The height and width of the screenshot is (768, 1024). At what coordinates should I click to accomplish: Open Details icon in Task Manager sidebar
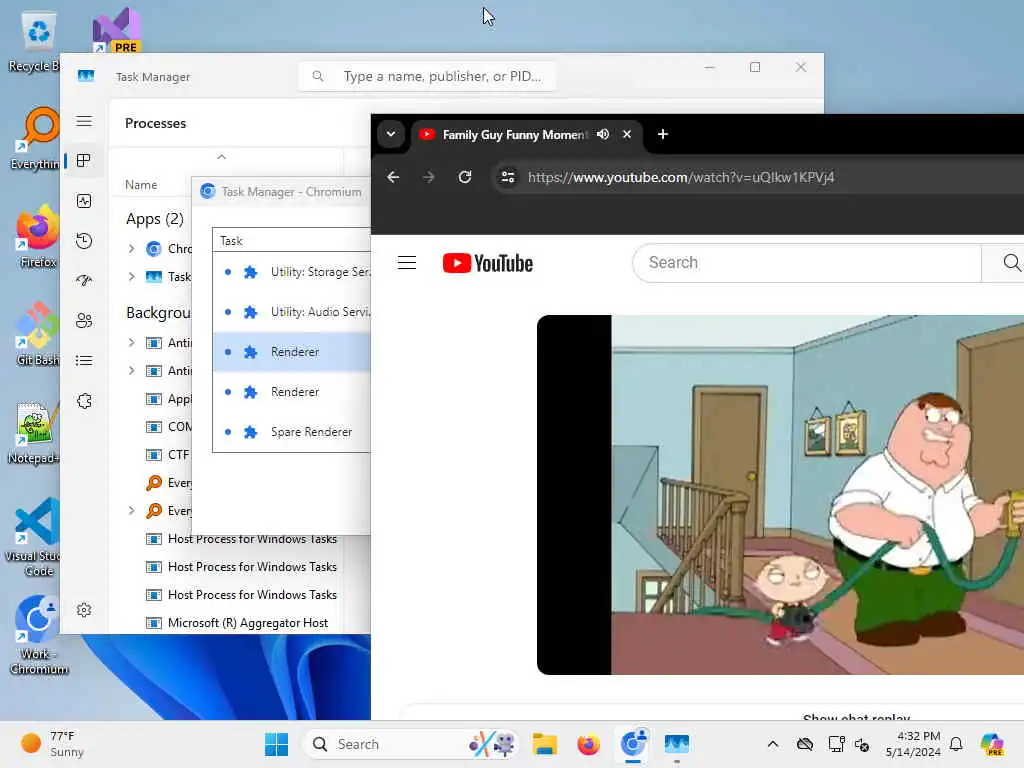[x=84, y=360]
